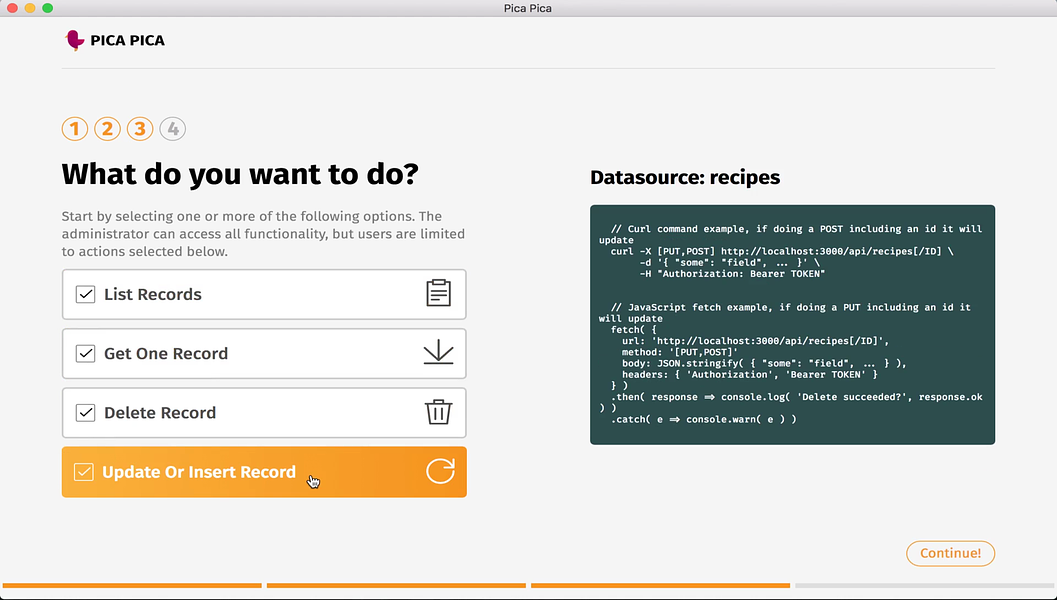Image resolution: width=1057 pixels, height=600 pixels.
Task: Click the .catch console.warn code line
Action: point(704,419)
